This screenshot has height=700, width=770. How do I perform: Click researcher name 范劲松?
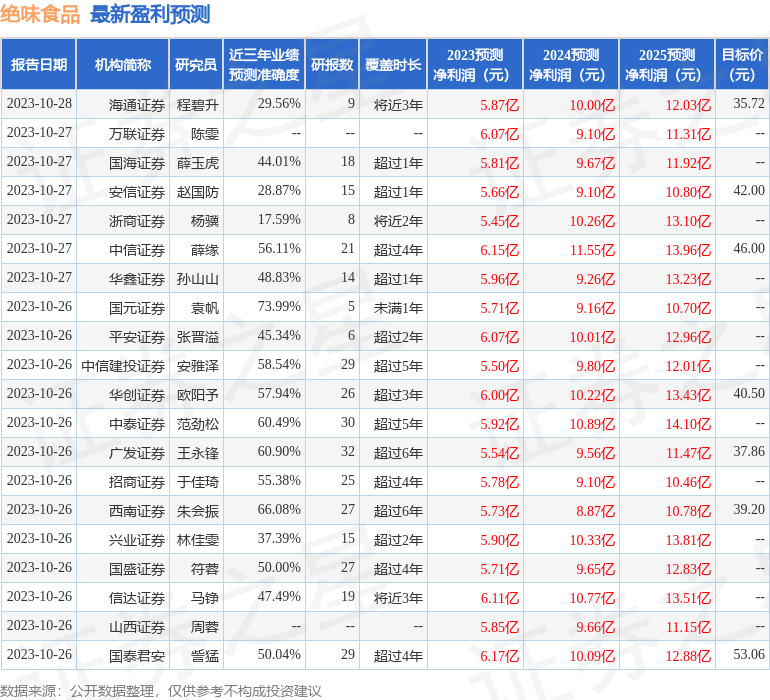click(x=197, y=423)
